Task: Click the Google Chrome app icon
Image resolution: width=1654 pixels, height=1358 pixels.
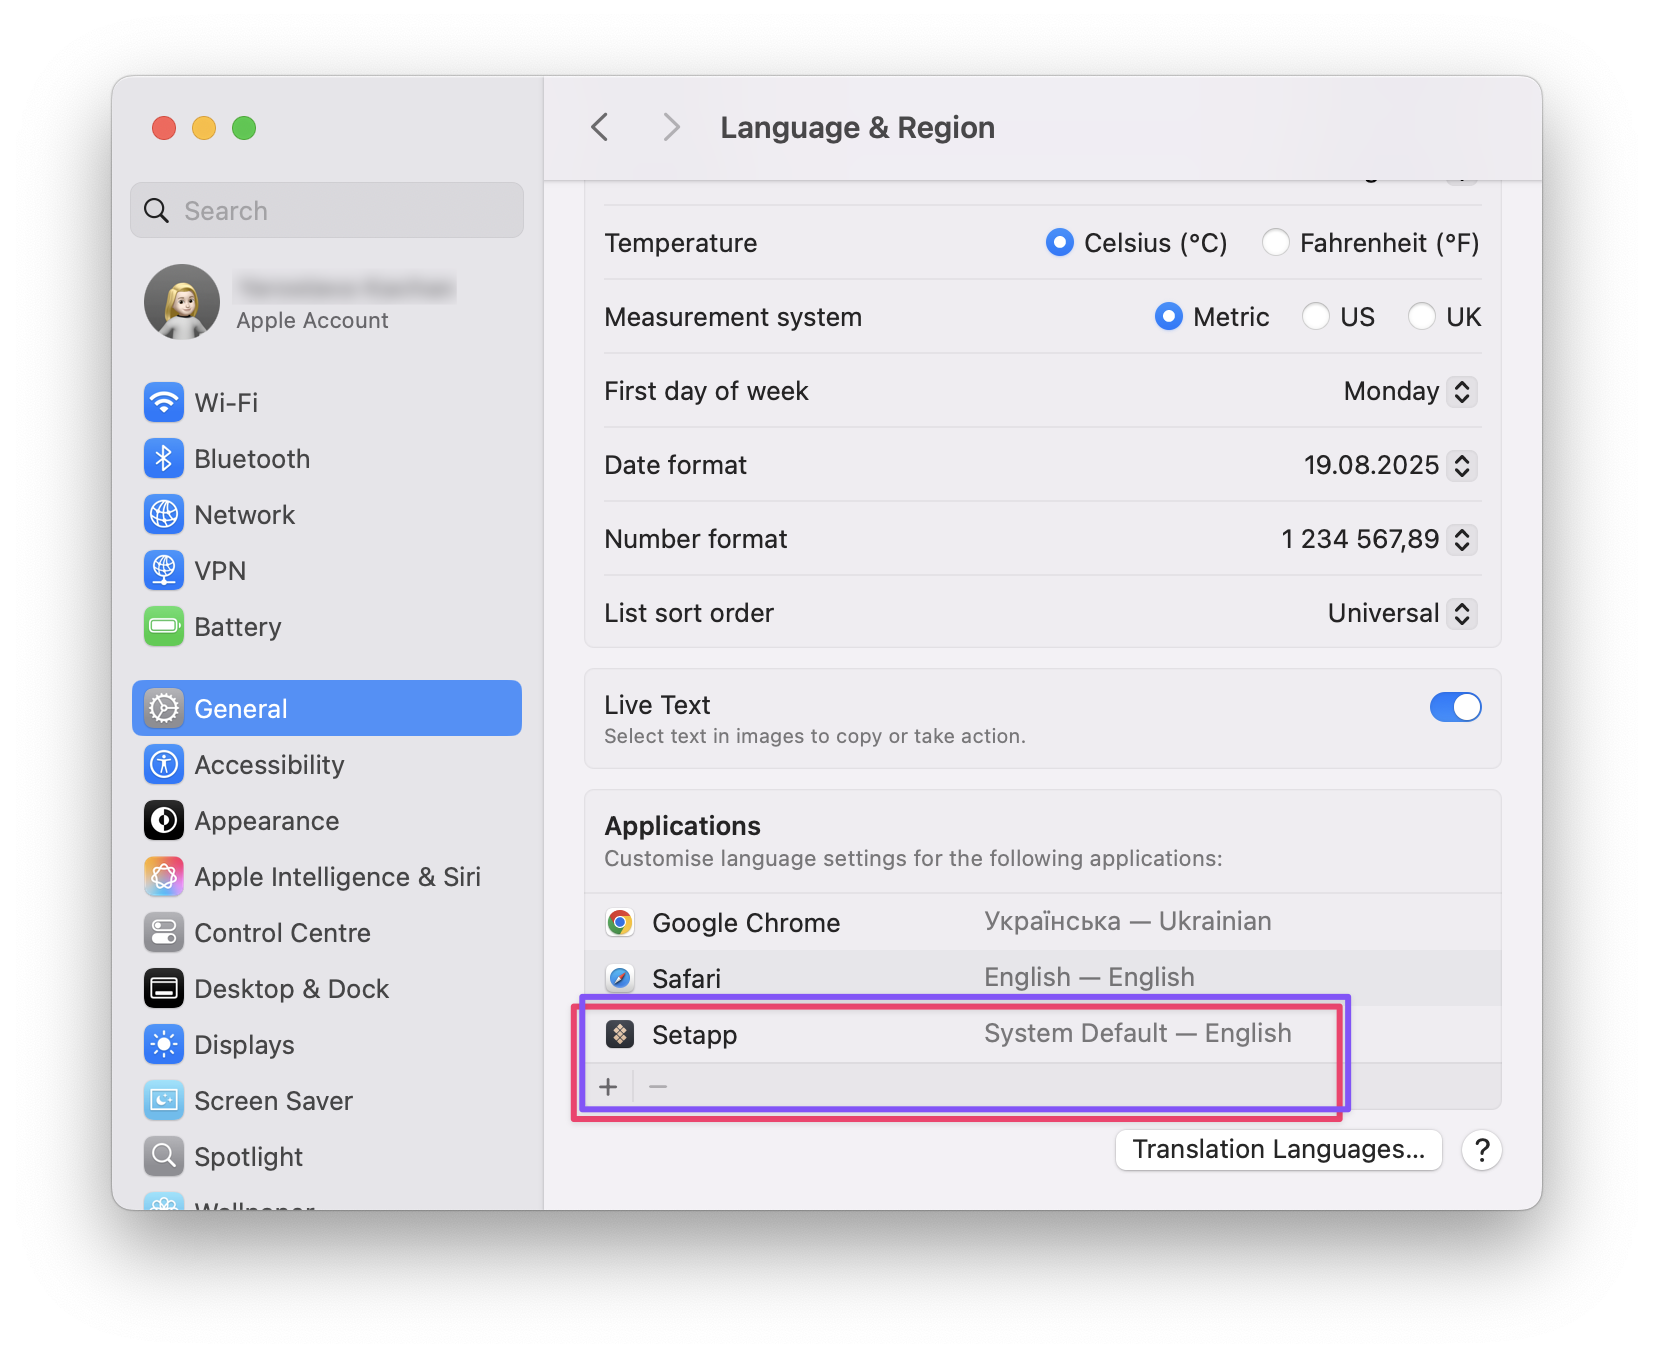Action: click(620, 922)
